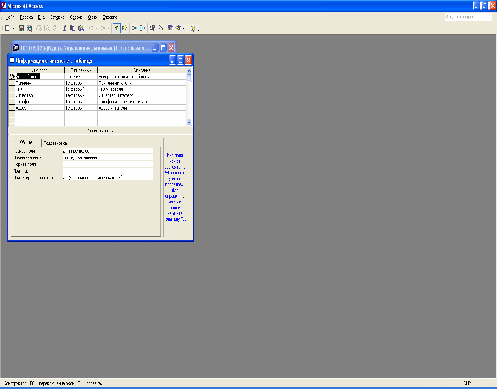Close the table design window
Viewport: 498px width, 390px height.
pyautogui.click(x=188, y=60)
